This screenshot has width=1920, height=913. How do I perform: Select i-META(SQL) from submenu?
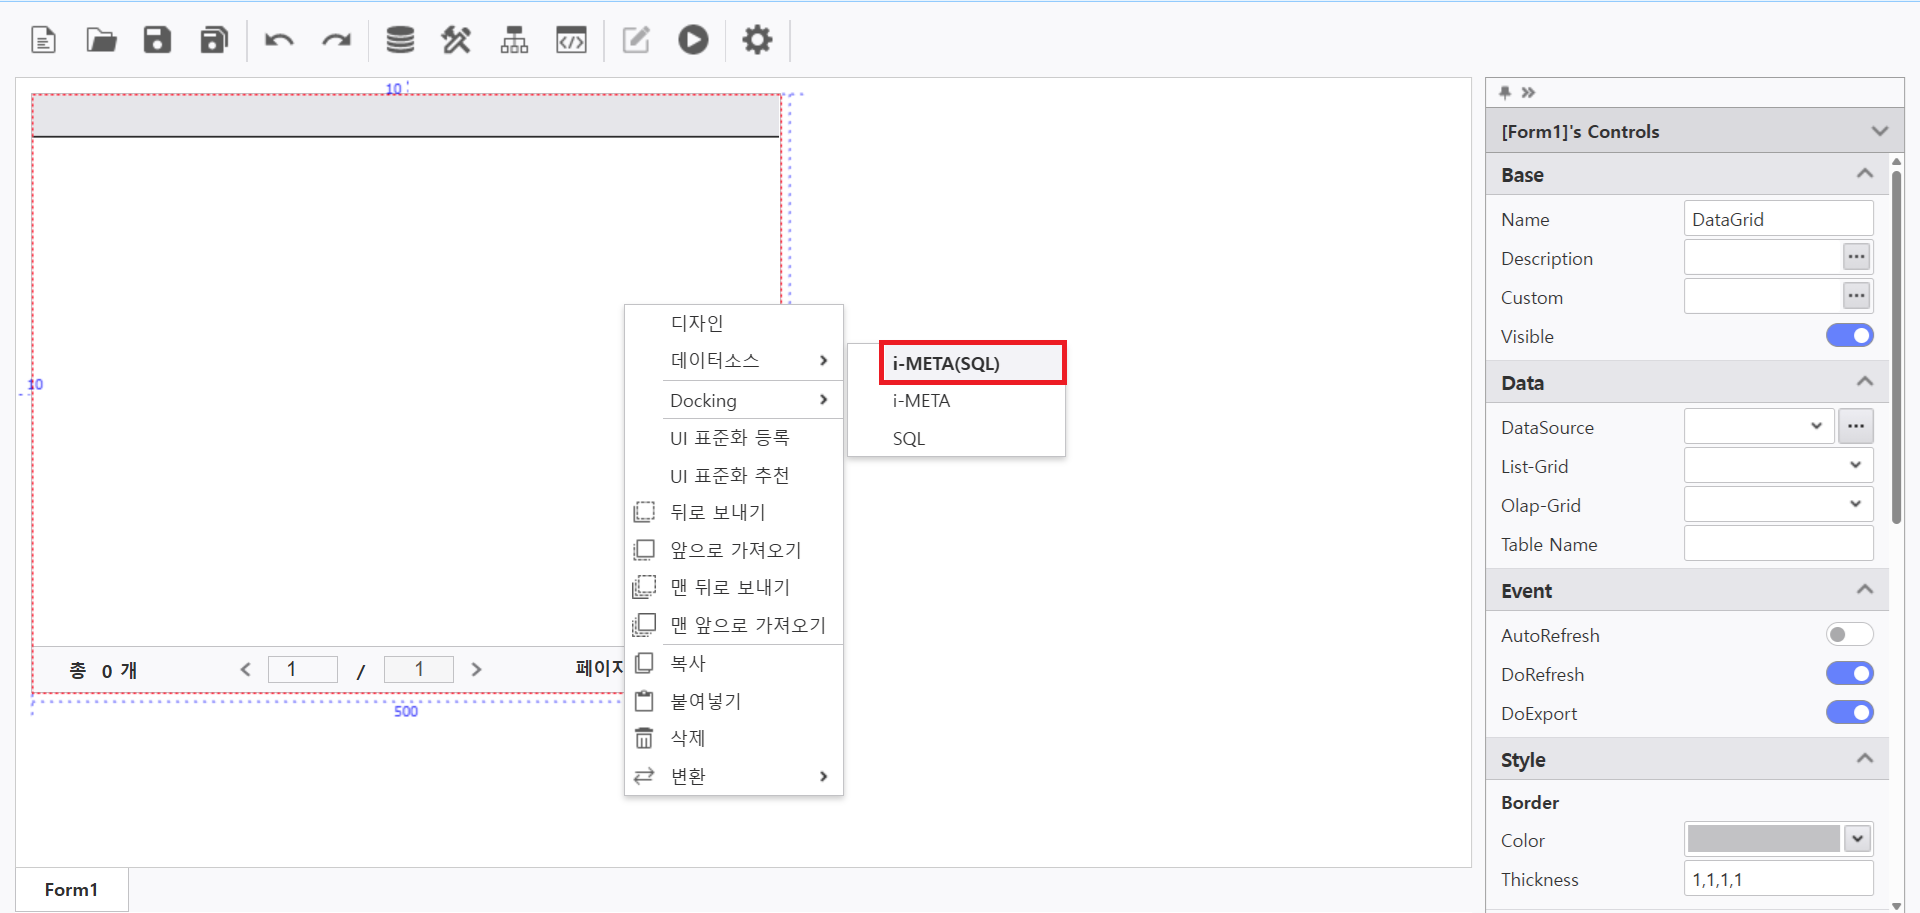(x=972, y=363)
